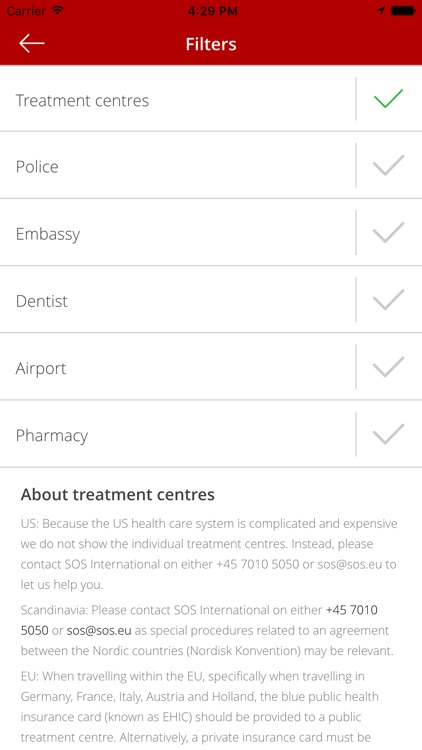This screenshot has height=750, width=422.
Task: Select the Embassy row label
Action: coord(48,234)
